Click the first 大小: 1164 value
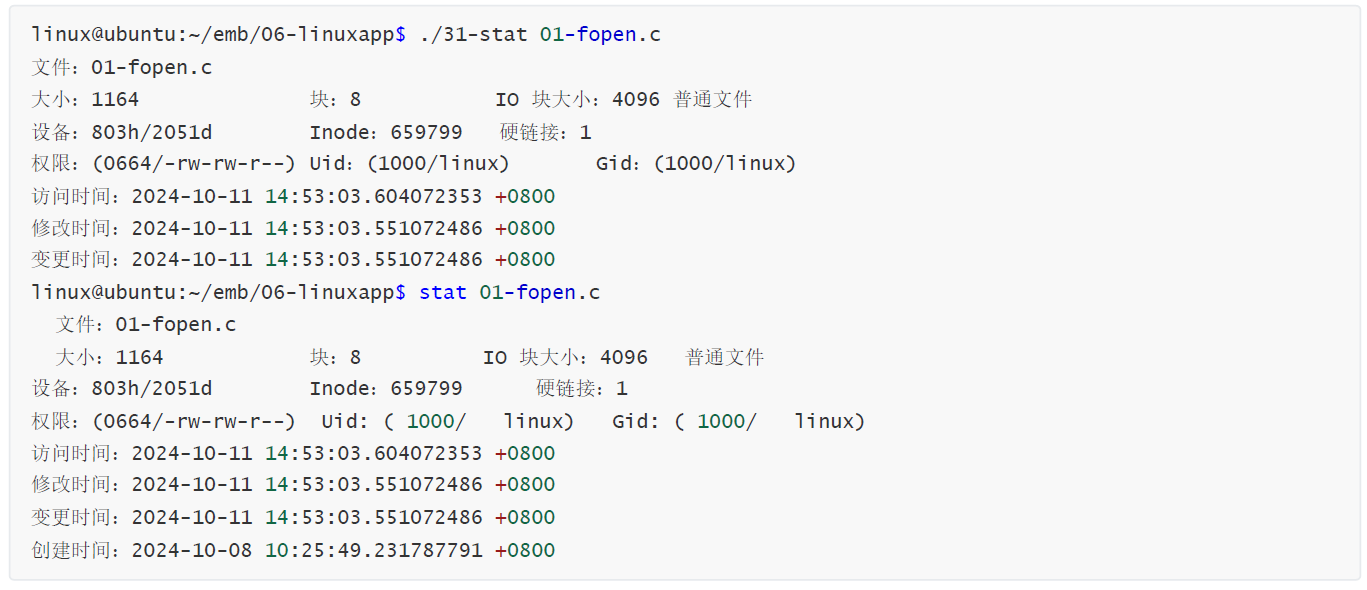1367x590 pixels. (x=86, y=100)
